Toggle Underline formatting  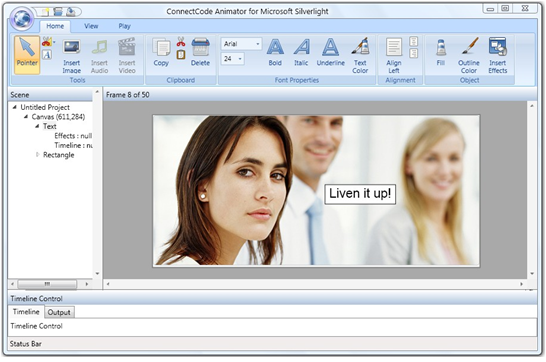click(x=330, y=52)
